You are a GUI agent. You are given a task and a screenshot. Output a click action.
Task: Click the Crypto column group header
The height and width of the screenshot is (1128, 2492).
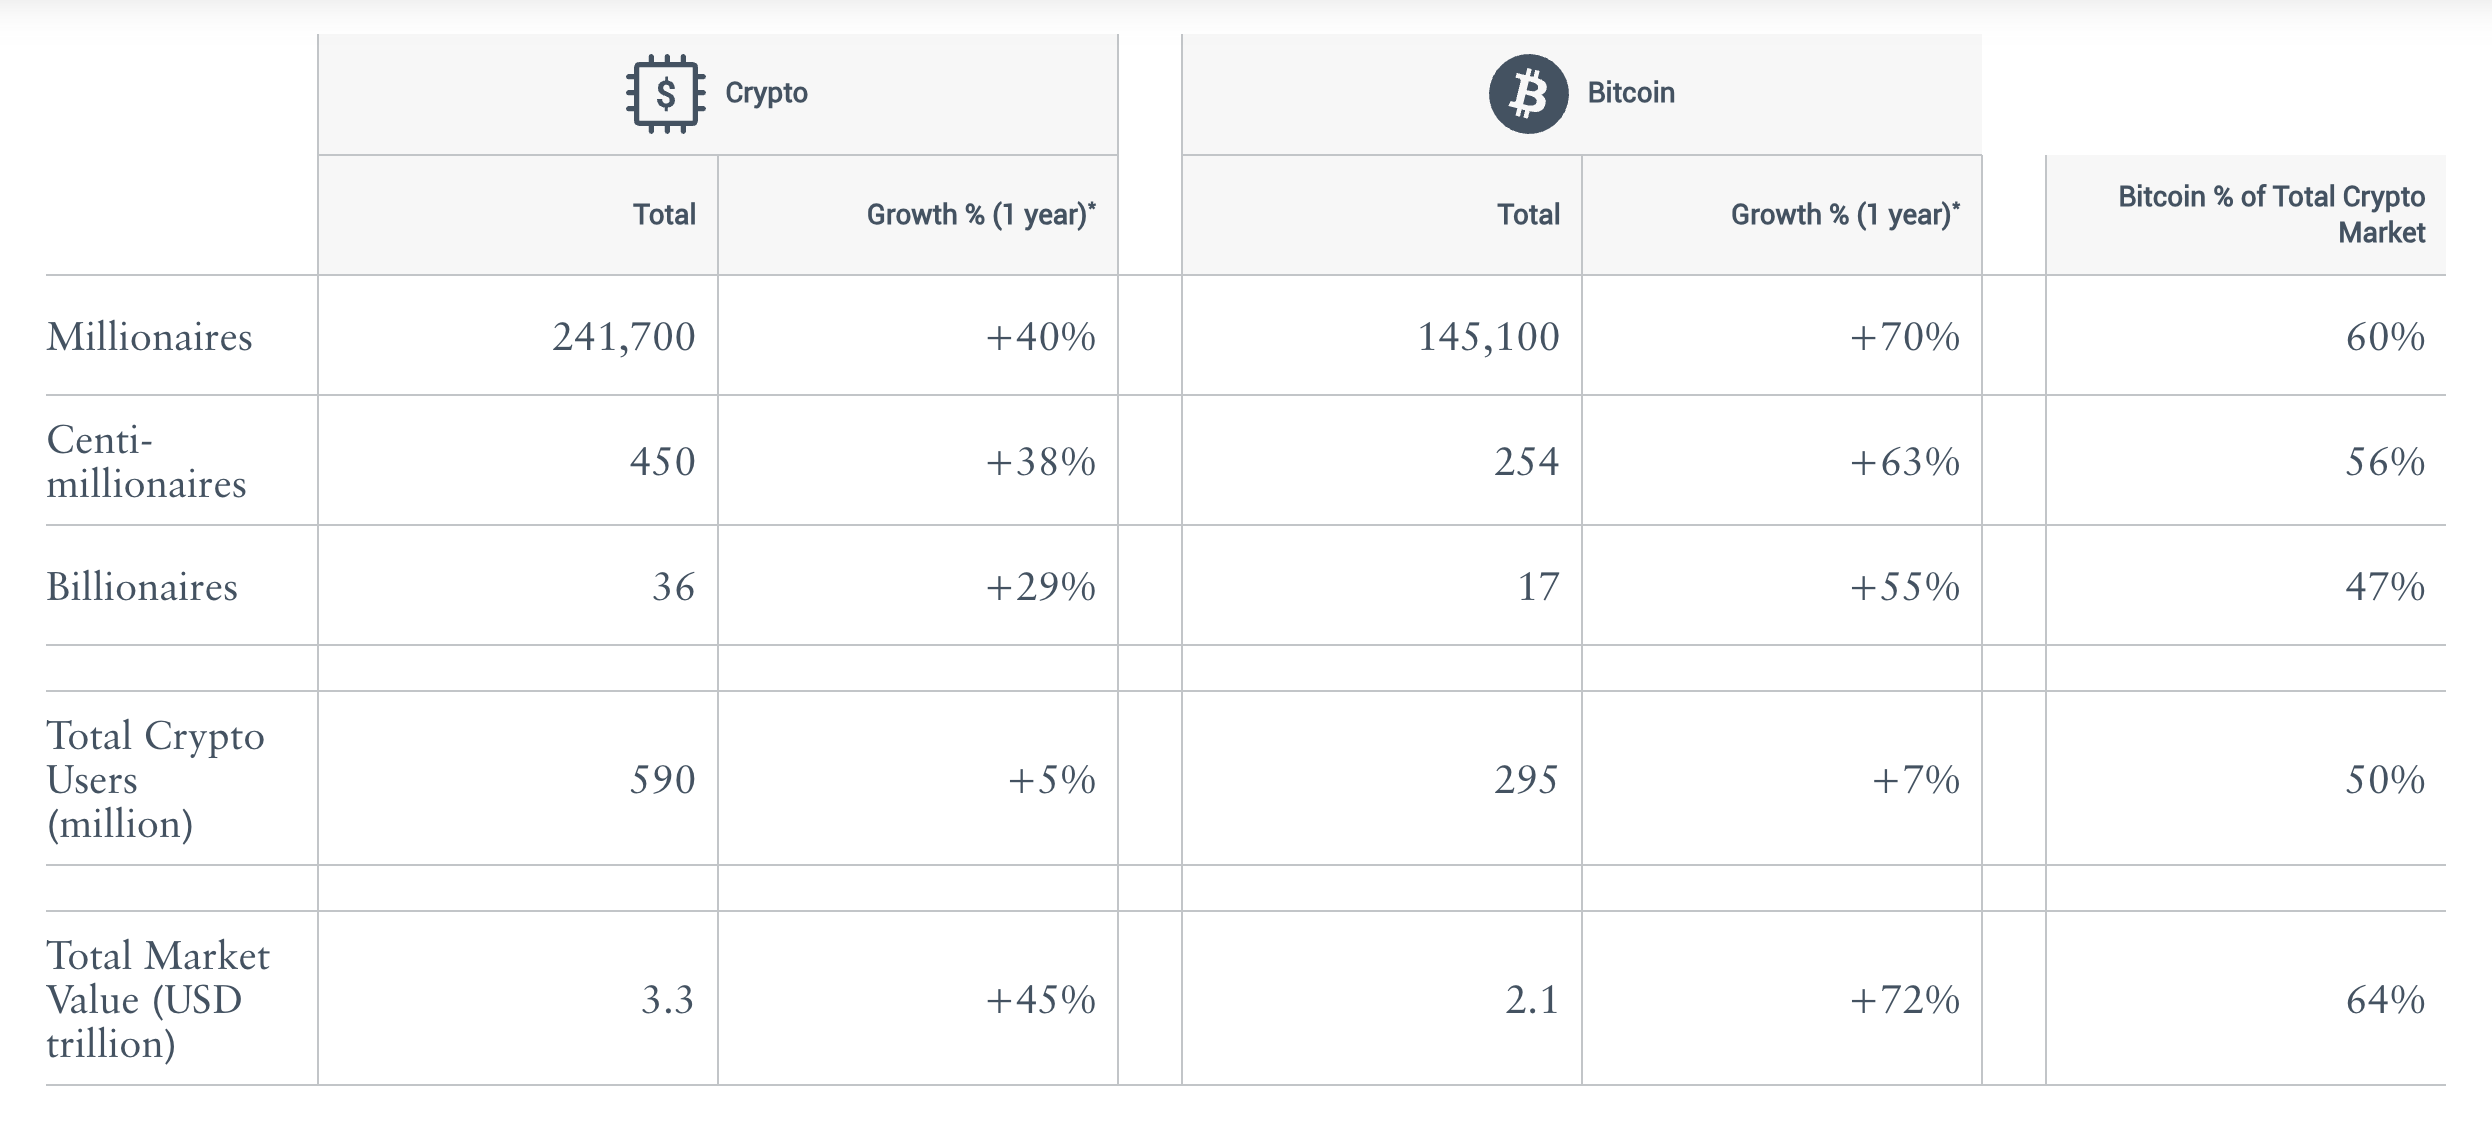point(765,93)
